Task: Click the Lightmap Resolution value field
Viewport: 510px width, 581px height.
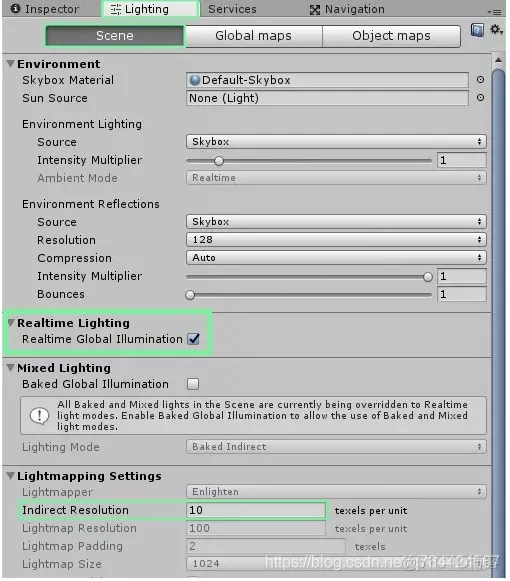Action: (x=256, y=528)
